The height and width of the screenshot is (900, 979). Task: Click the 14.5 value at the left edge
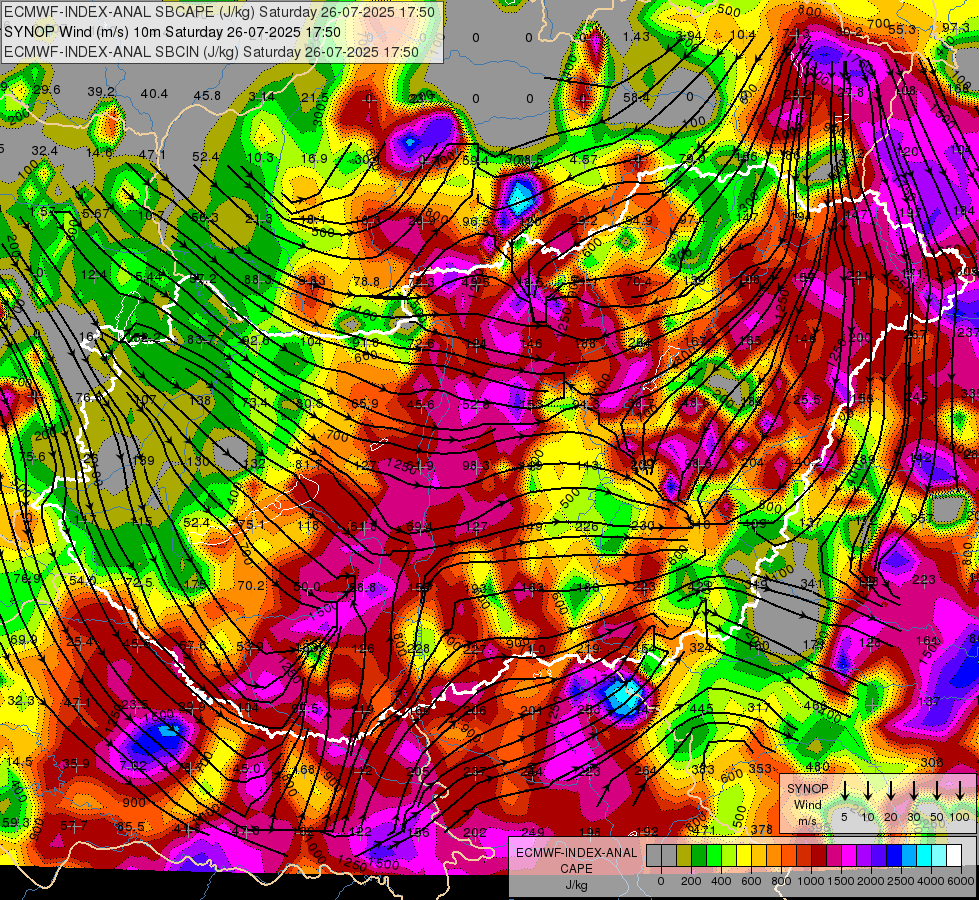pyautogui.click(x=20, y=761)
